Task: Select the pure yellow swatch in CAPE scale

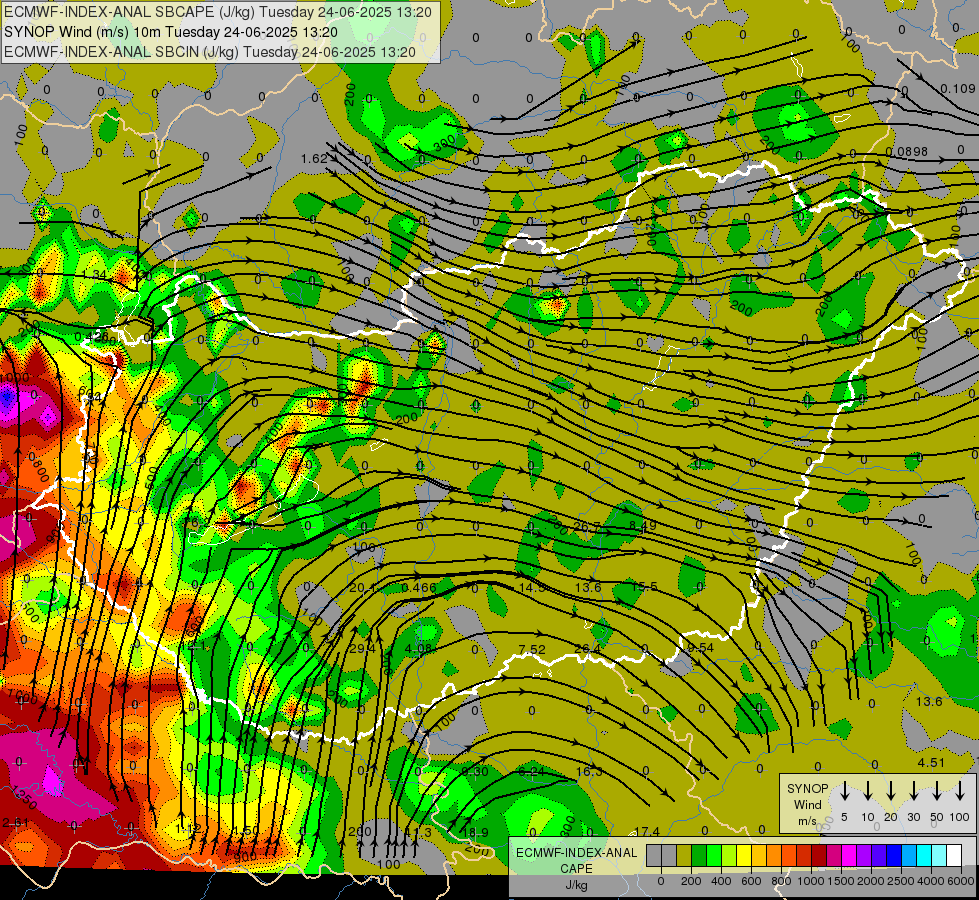Action: click(x=744, y=855)
